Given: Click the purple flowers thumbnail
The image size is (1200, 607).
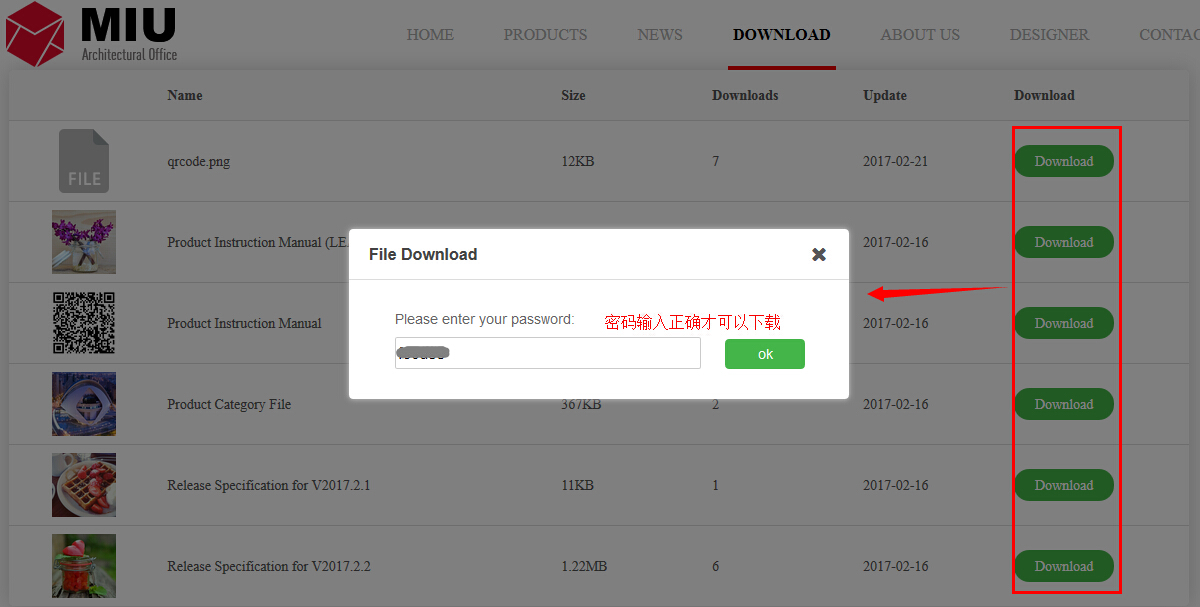Looking at the screenshot, I should coord(84,242).
